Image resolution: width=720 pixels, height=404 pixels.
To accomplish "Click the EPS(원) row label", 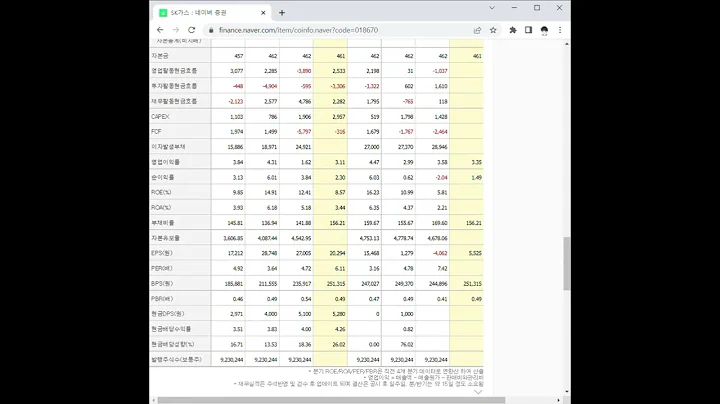I will pos(162,253).
